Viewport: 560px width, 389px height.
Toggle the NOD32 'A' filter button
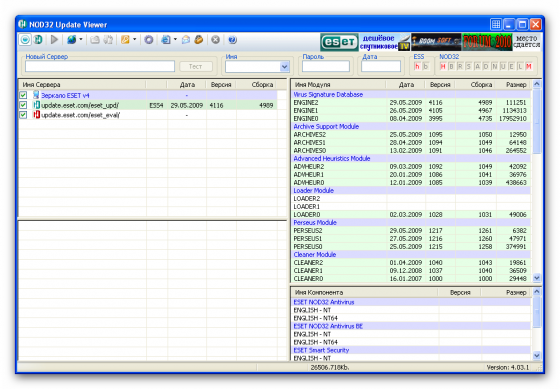(x=477, y=66)
